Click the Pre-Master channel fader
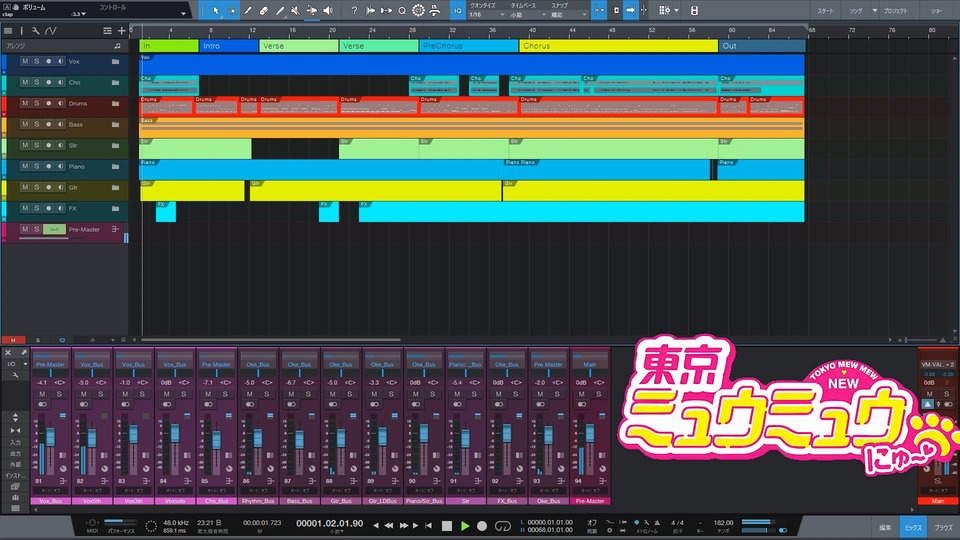 [590, 434]
